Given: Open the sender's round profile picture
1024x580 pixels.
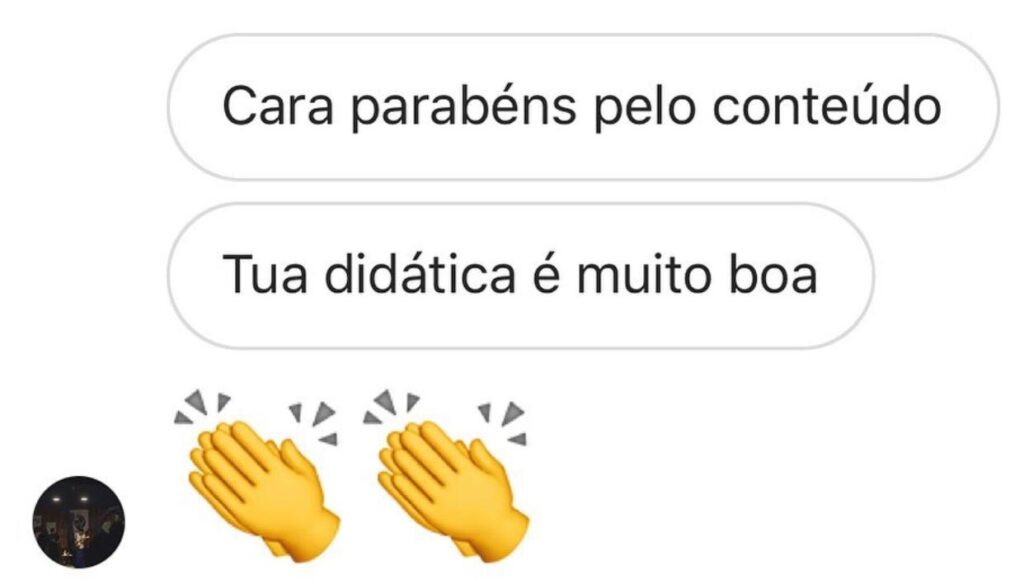Looking at the screenshot, I should [78, 522].
